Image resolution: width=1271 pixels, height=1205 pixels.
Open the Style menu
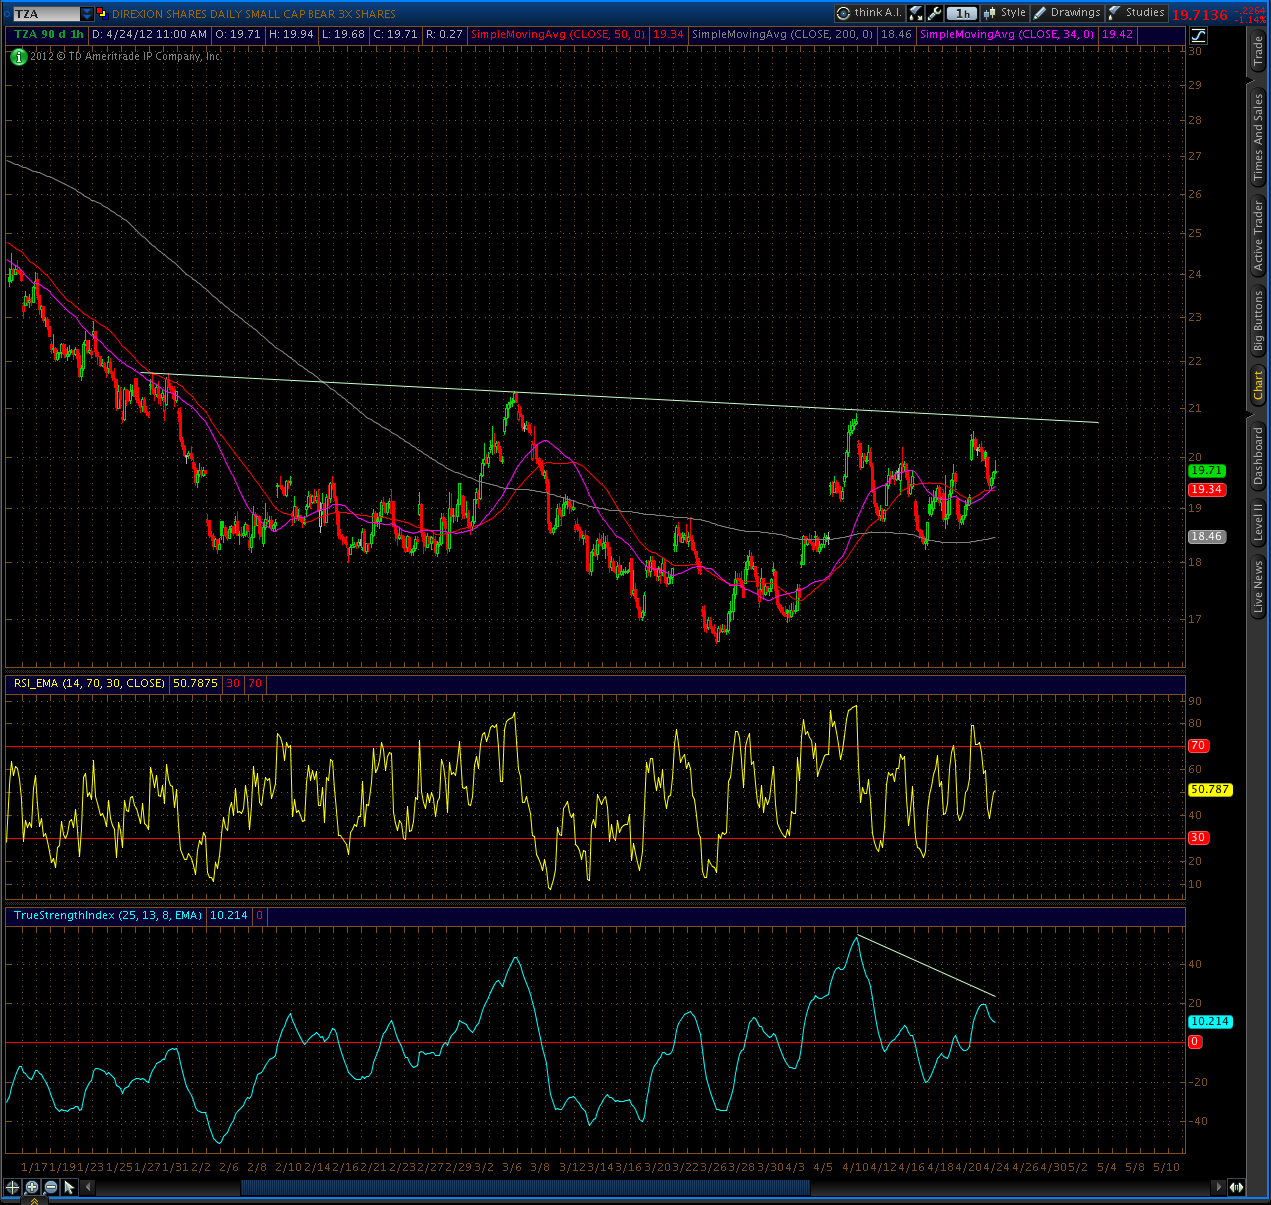pyautogui.click(x=1005, y=13)
